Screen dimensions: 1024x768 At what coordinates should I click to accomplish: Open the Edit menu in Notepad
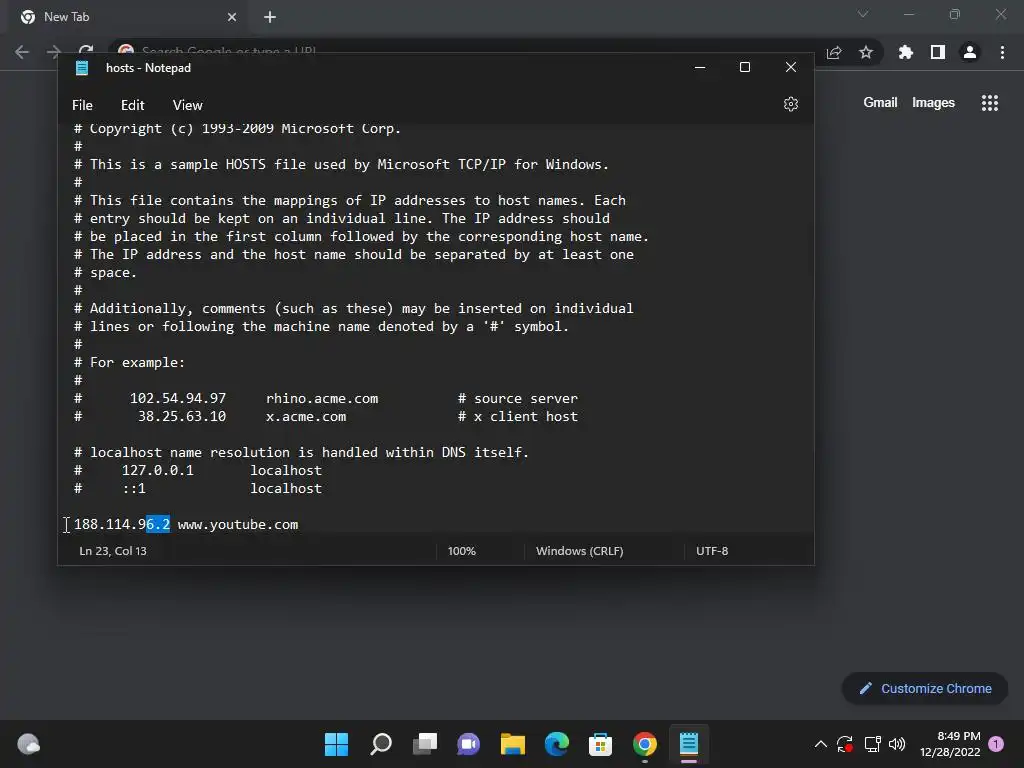point(133,105)
